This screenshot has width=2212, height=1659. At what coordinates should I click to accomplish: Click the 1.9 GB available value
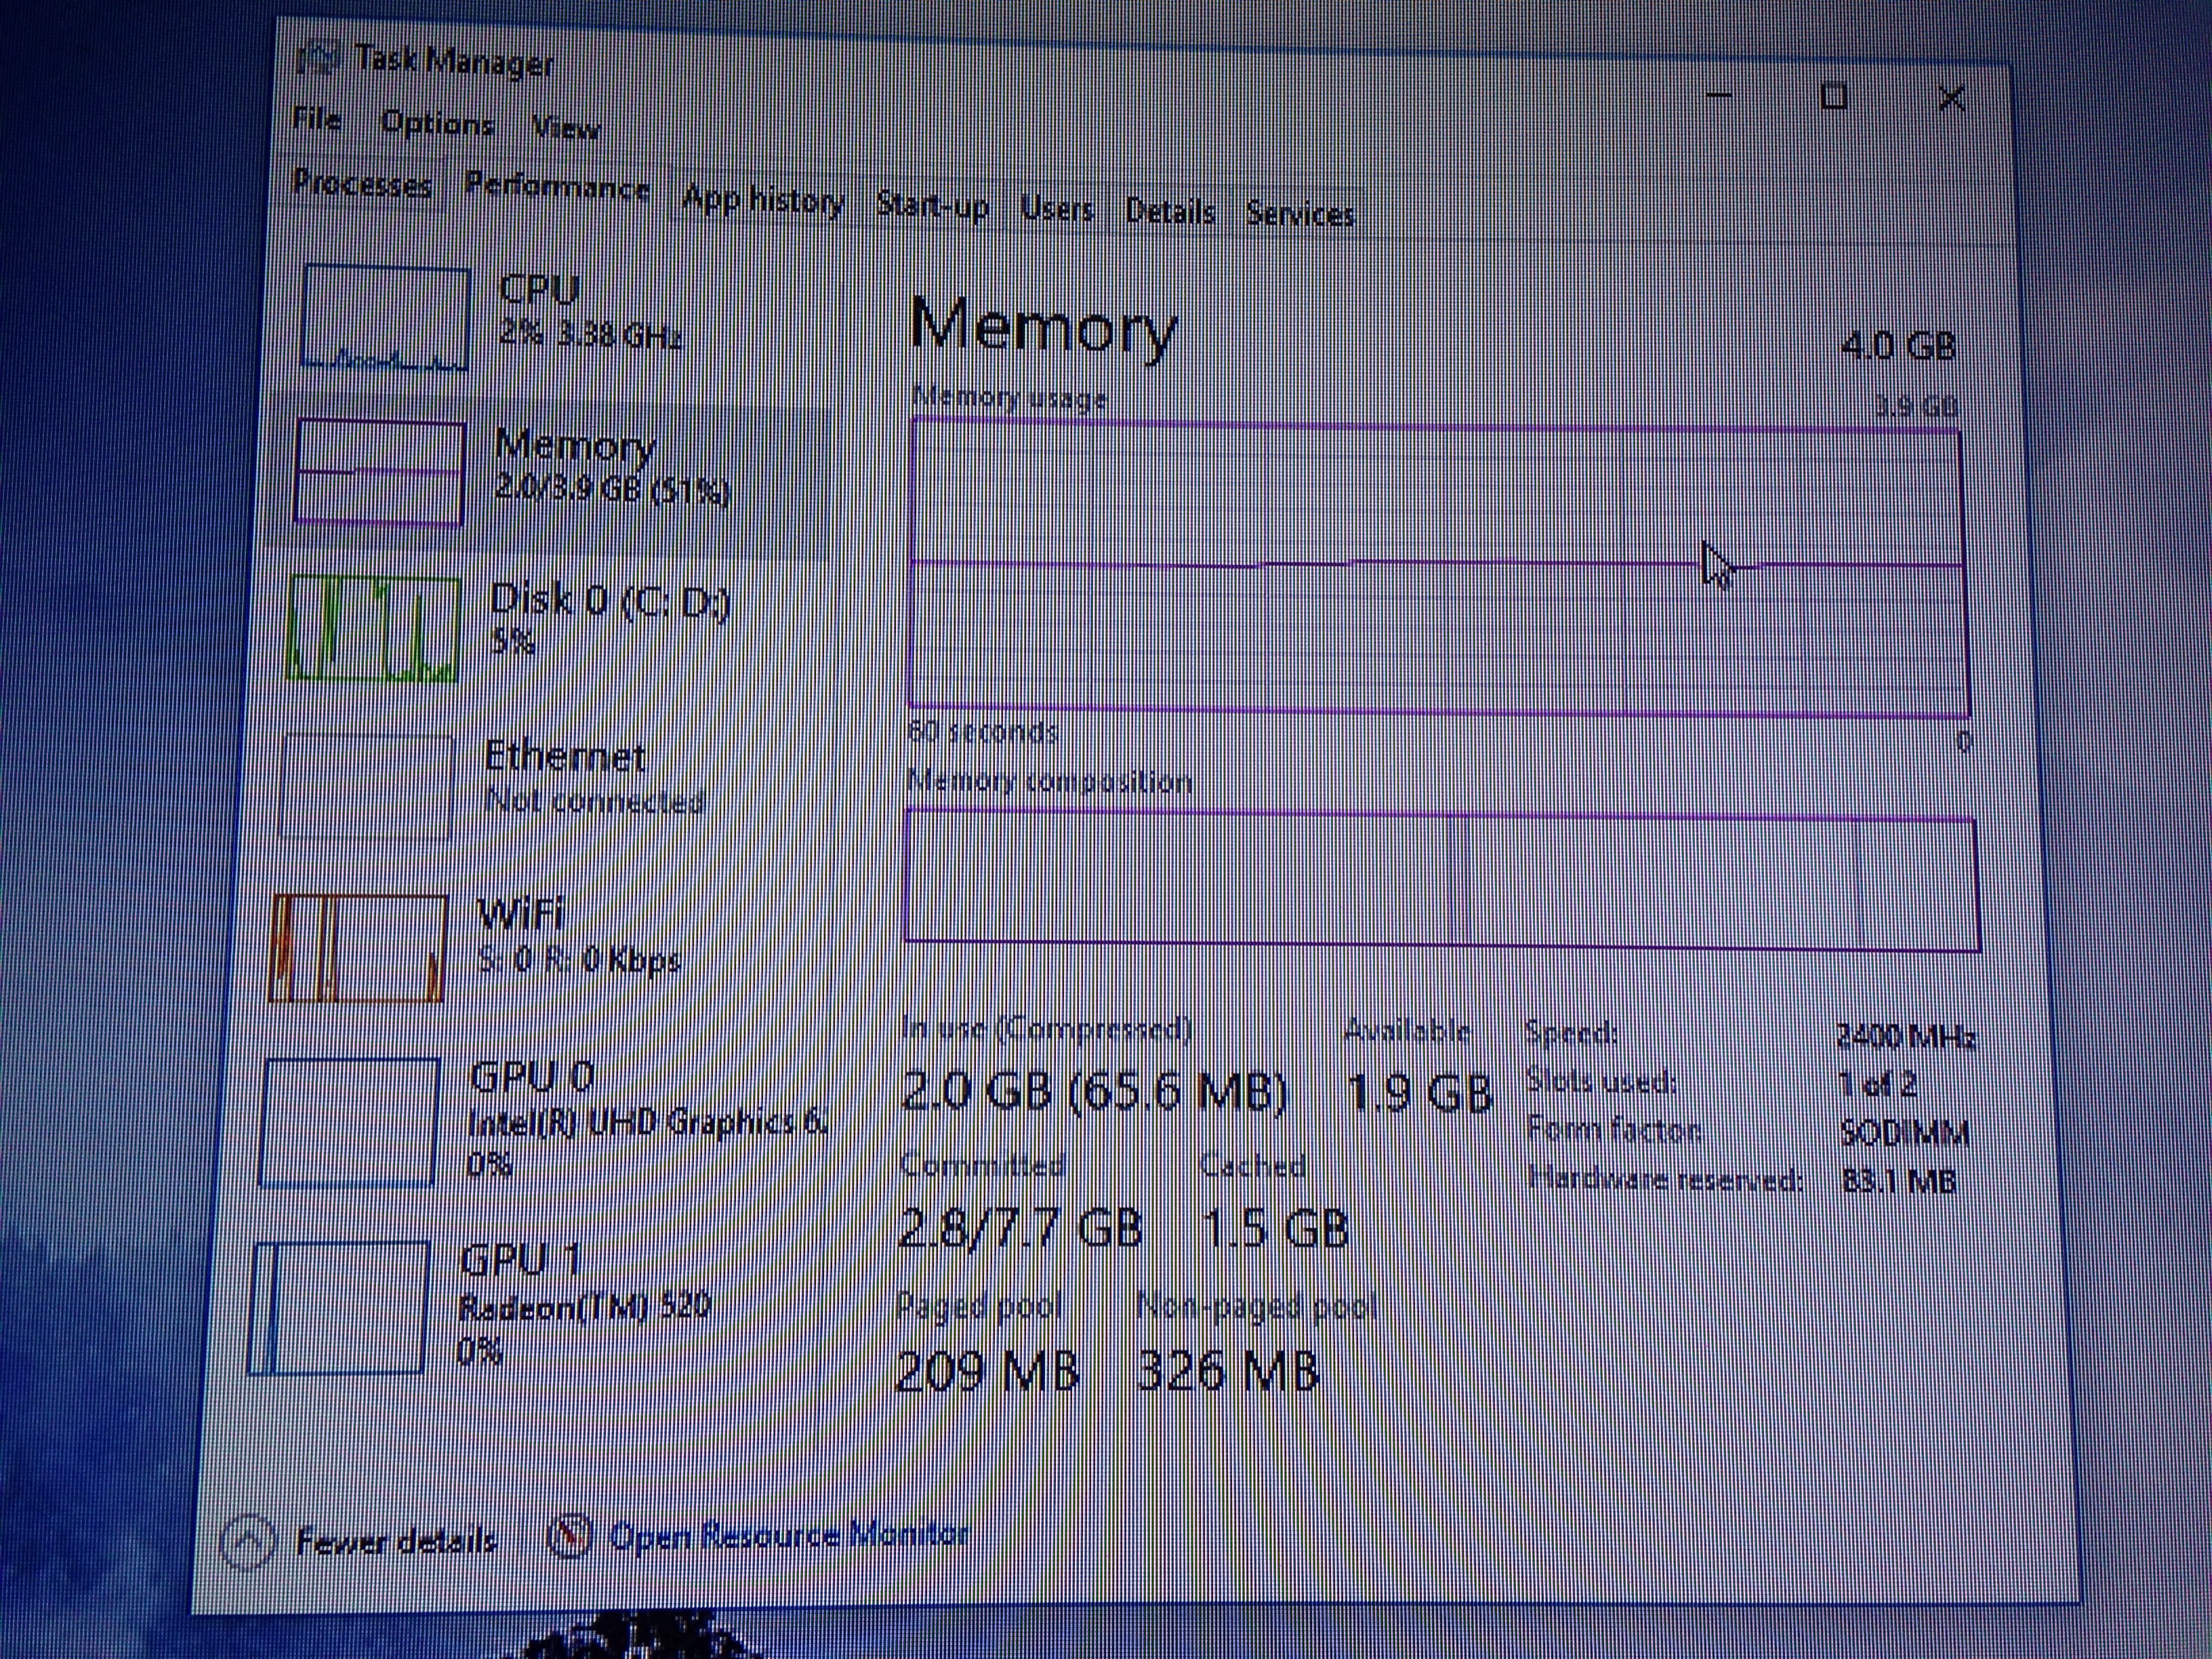[1419, 1093]
